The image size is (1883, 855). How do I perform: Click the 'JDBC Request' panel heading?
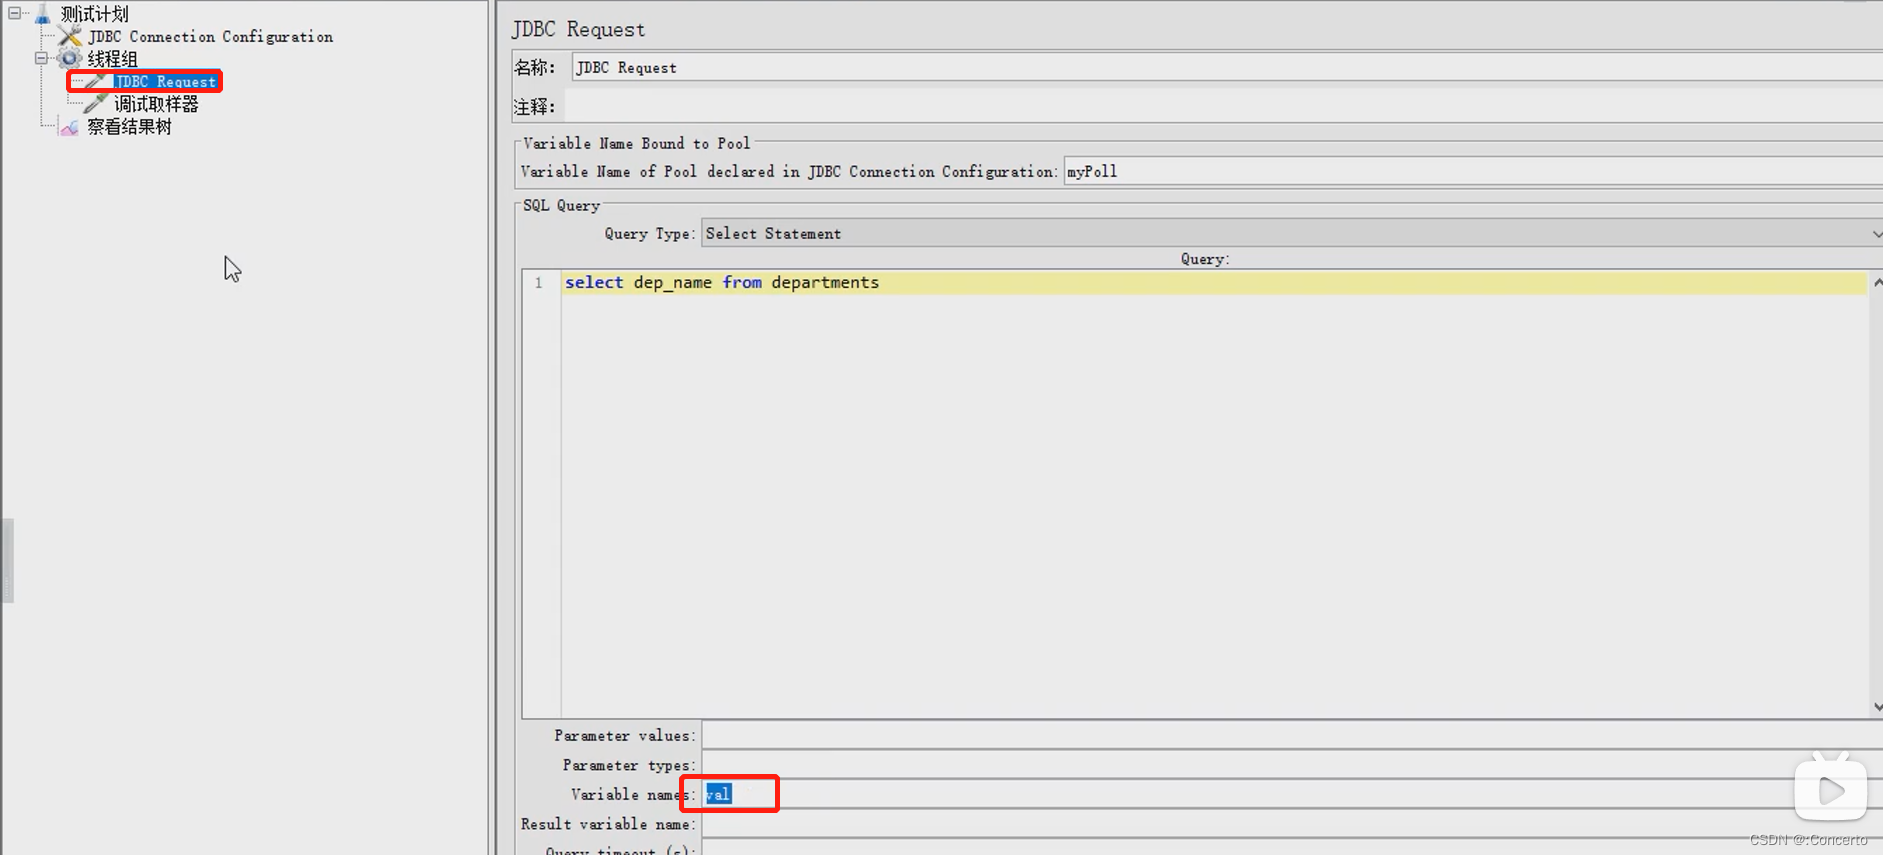(578, 29)
